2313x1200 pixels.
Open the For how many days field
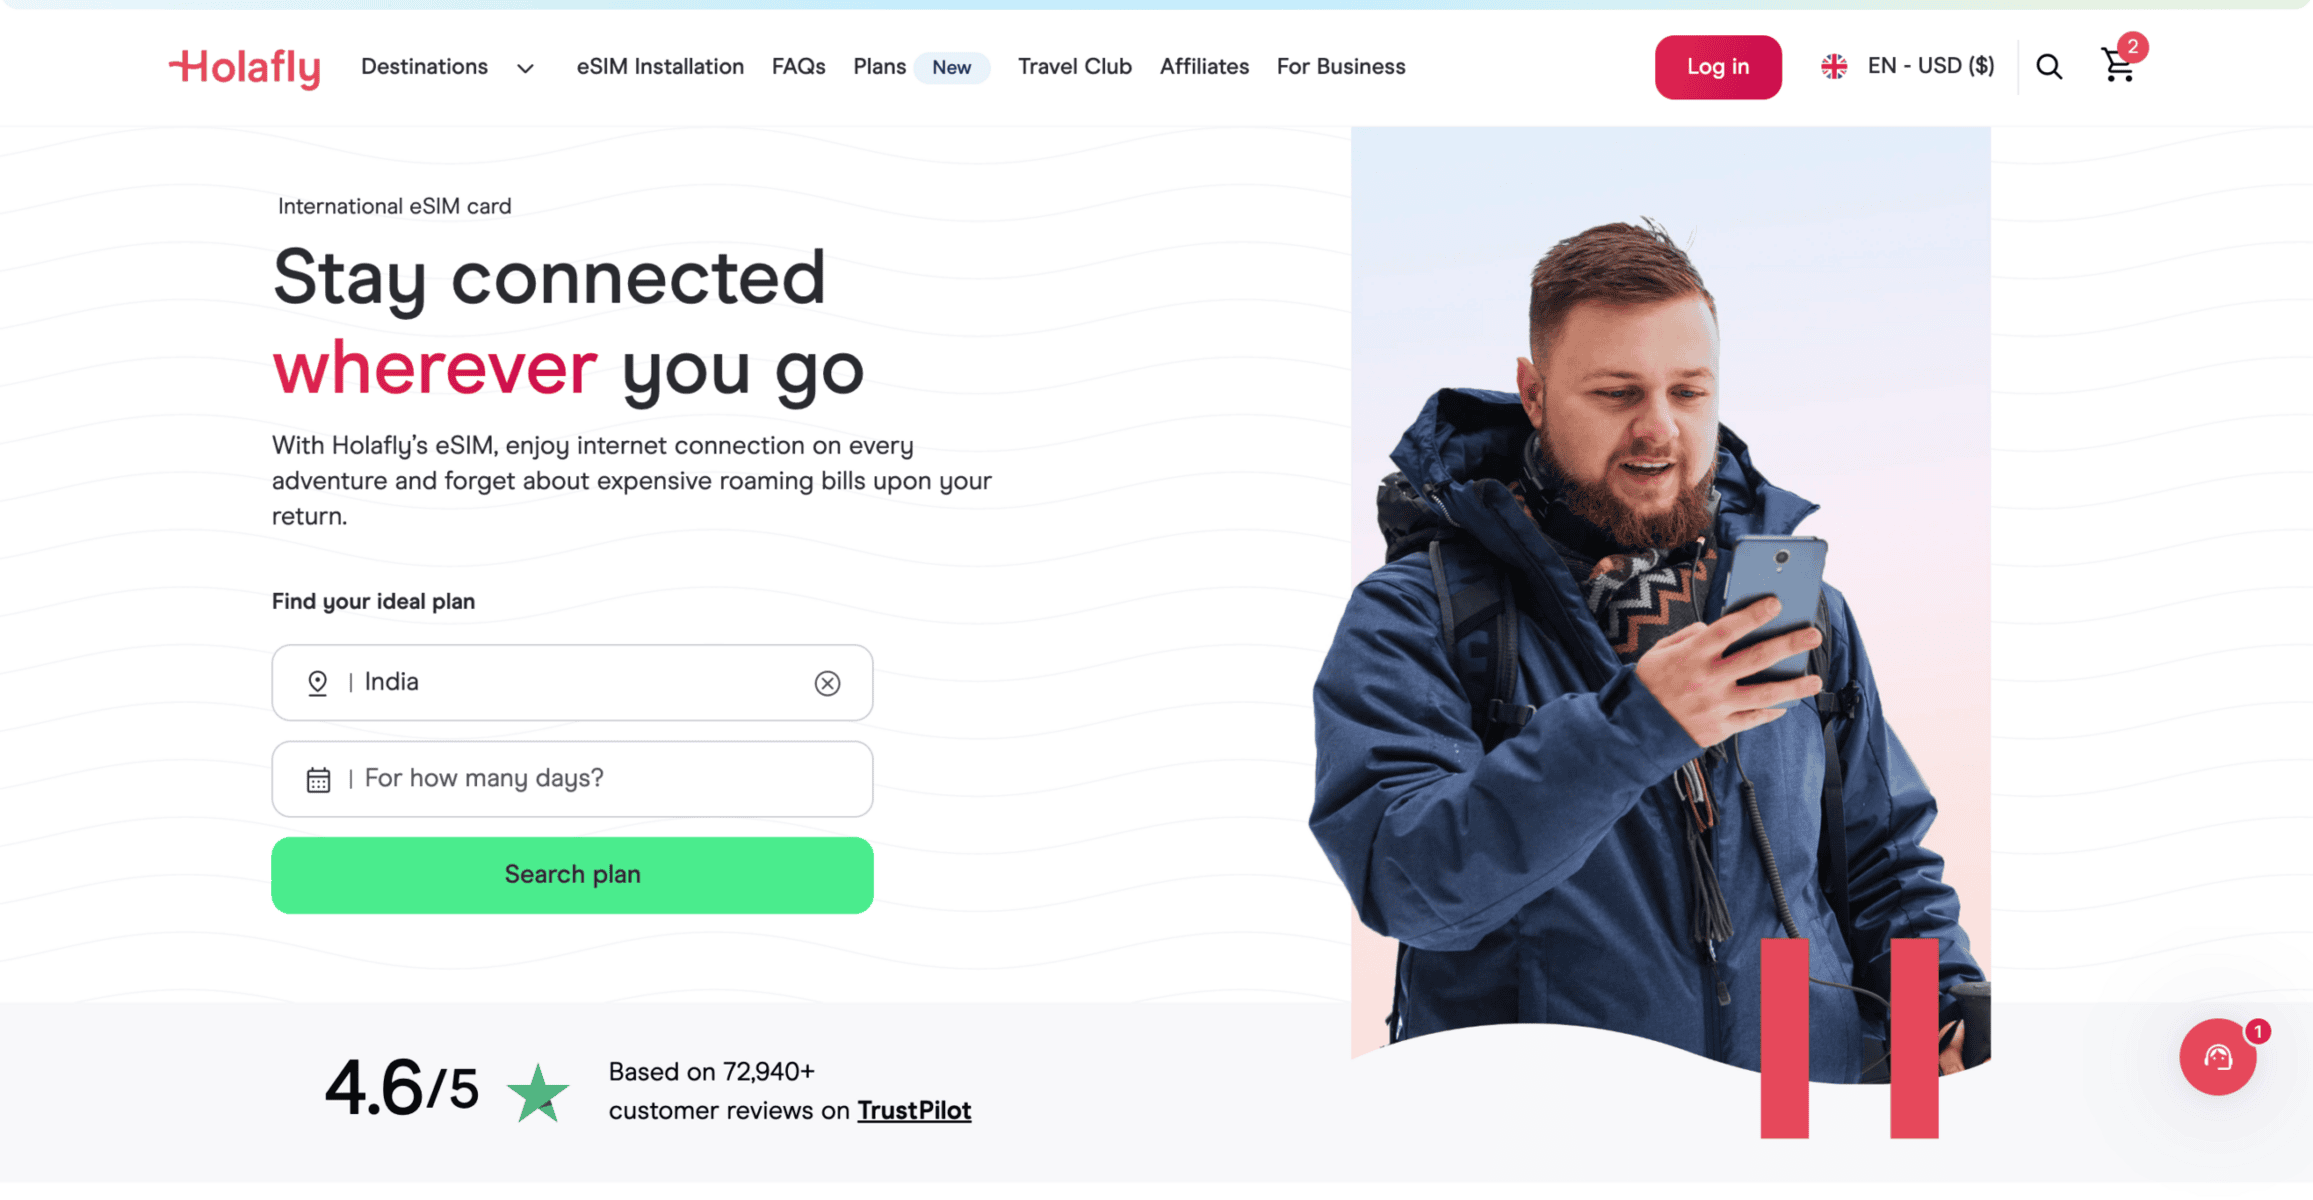tap(572, 779)
